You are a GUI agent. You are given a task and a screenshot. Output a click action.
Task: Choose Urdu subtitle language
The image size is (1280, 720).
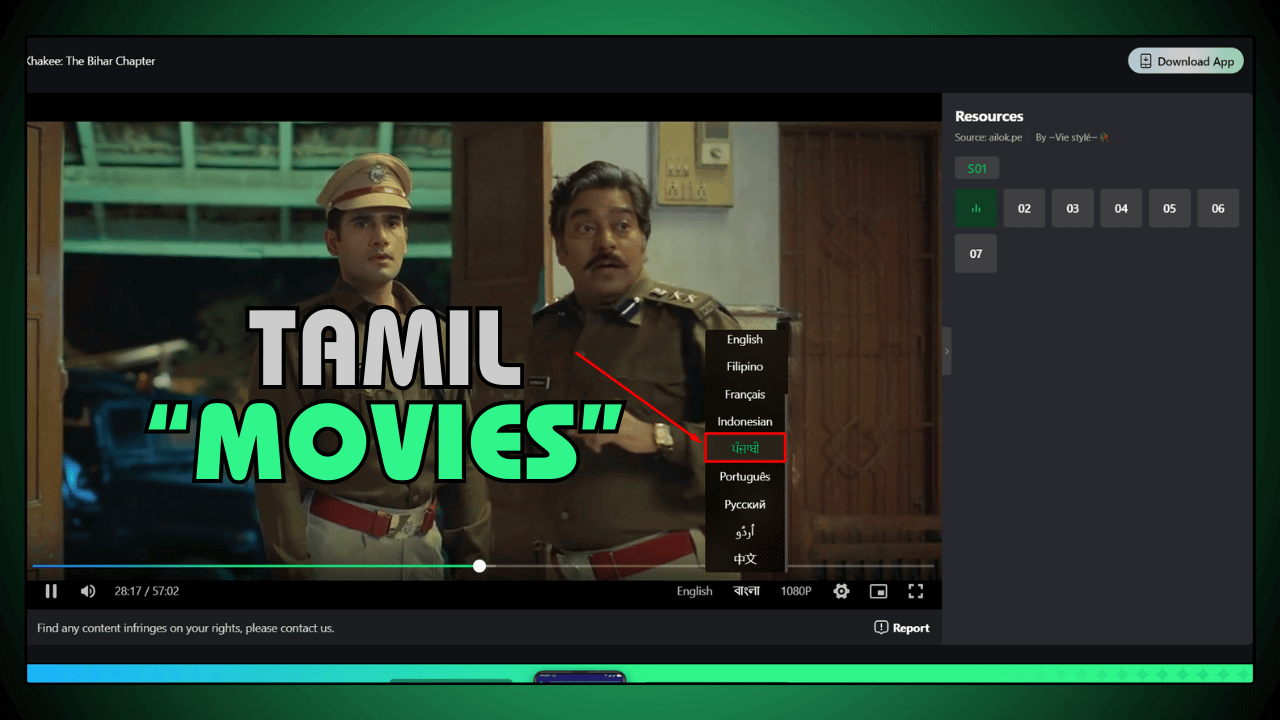pos(745,532)
